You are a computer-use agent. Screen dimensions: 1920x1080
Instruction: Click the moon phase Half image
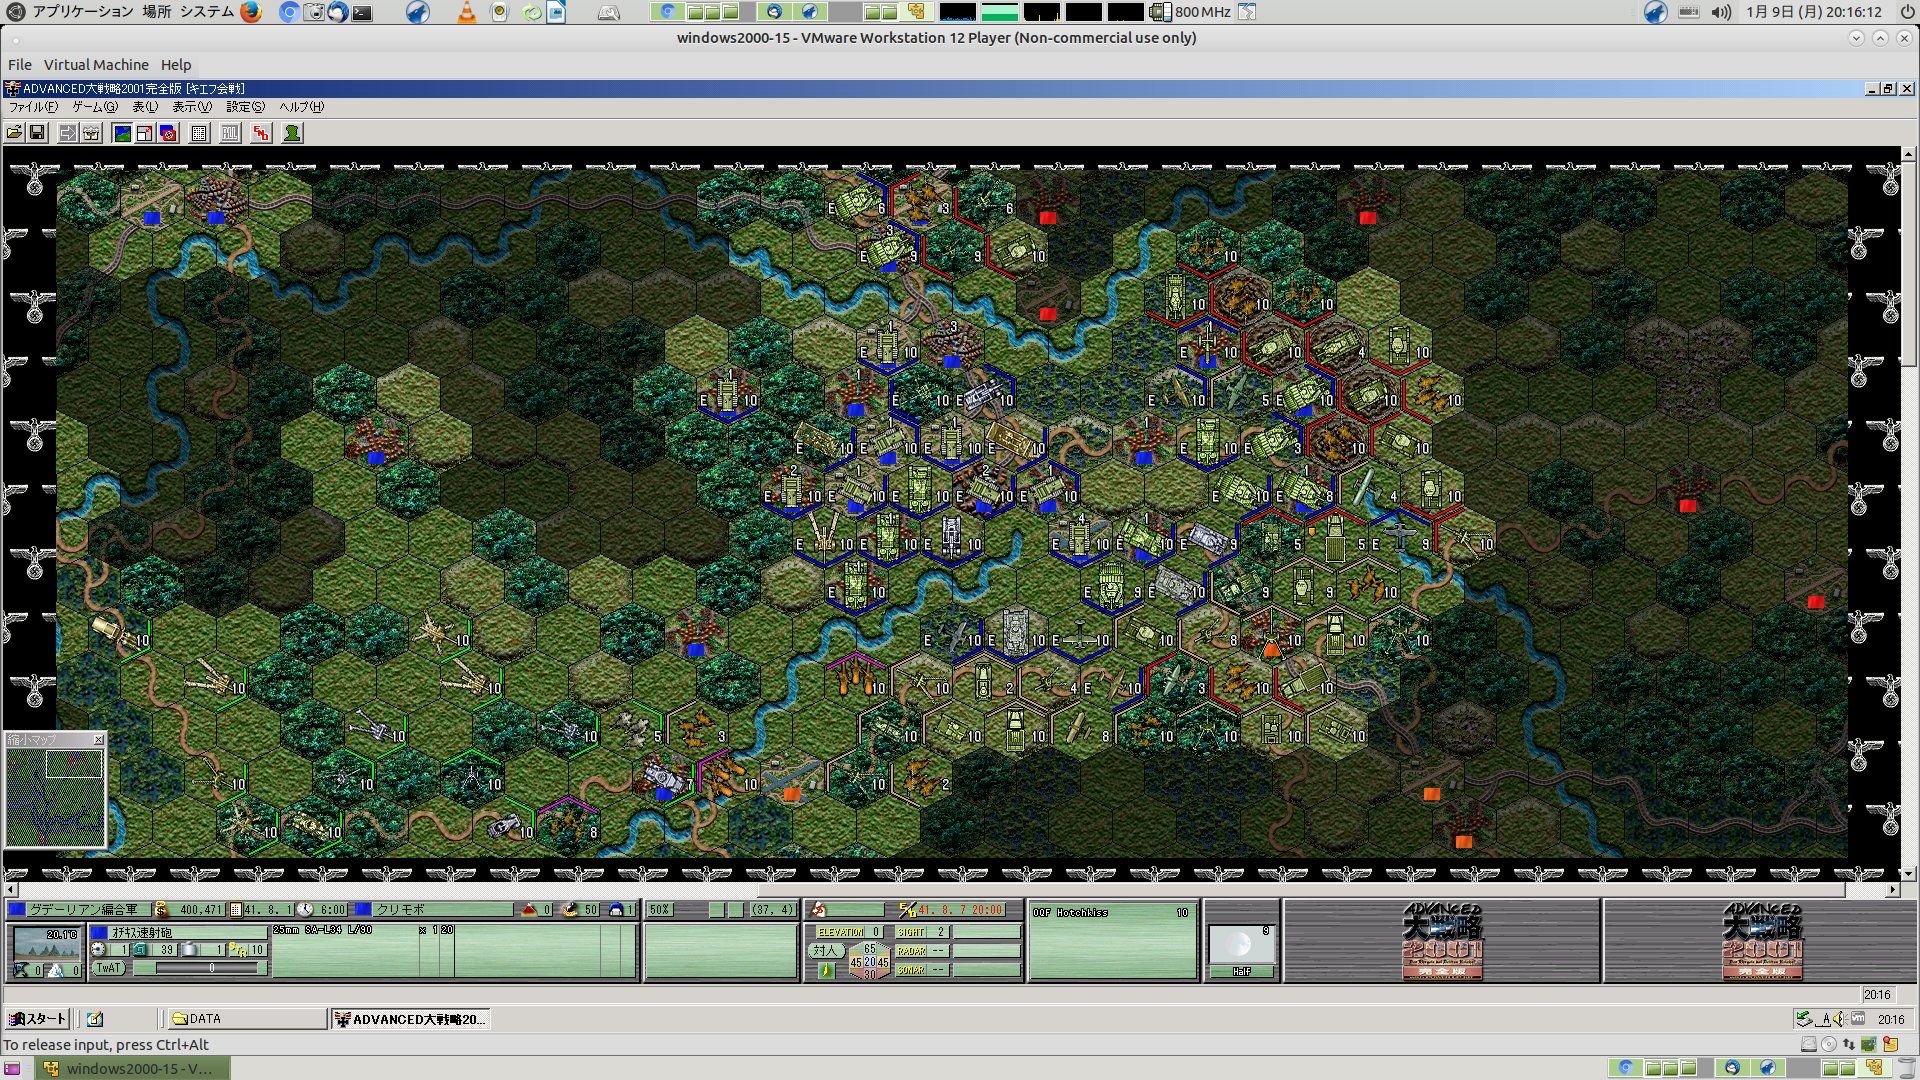click(1241, 944)
